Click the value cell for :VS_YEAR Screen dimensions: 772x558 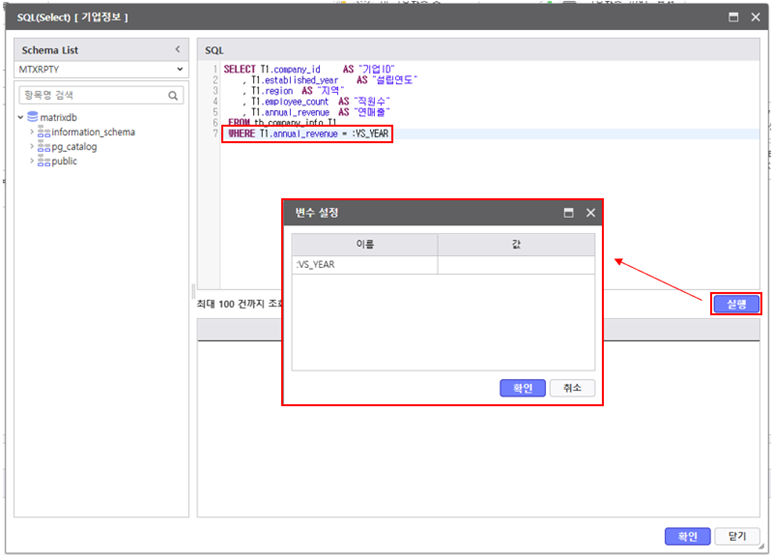coord(515,265)
